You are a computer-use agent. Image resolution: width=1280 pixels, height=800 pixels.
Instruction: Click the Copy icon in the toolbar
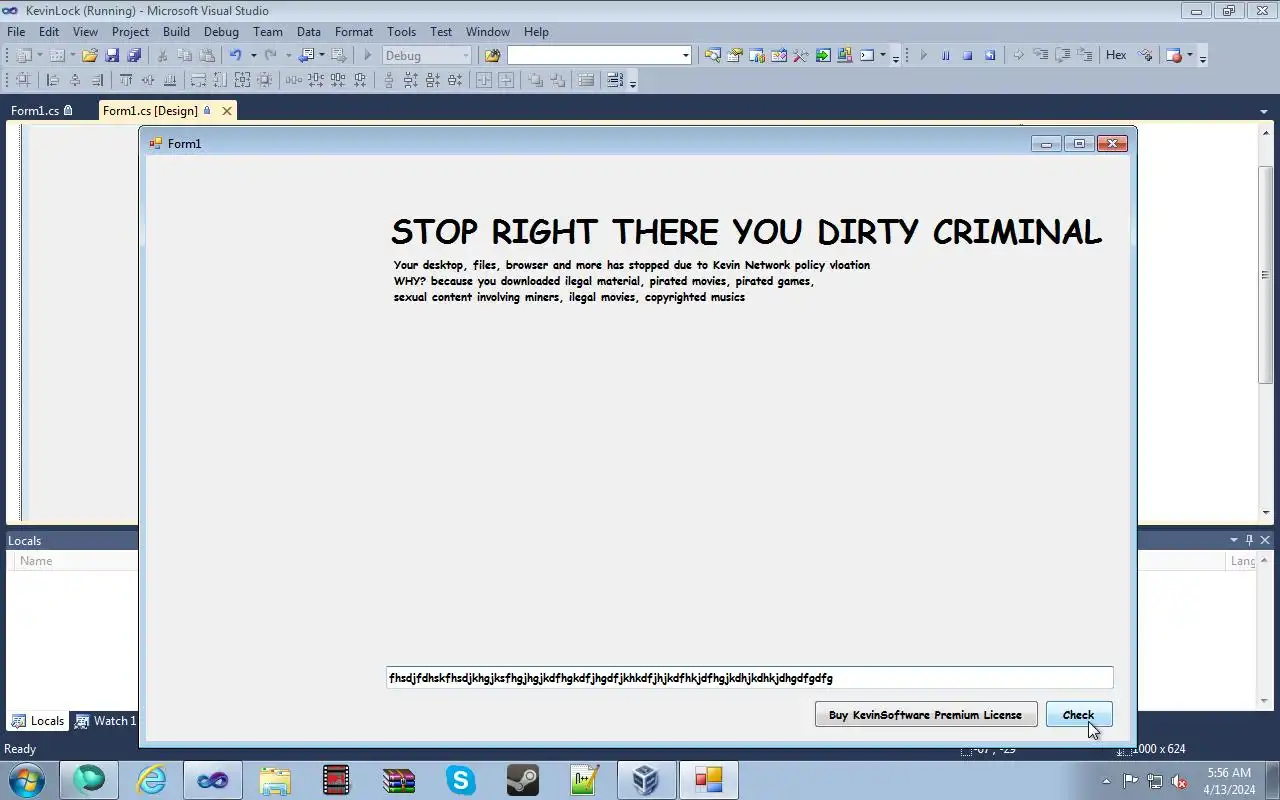[185, 55]
